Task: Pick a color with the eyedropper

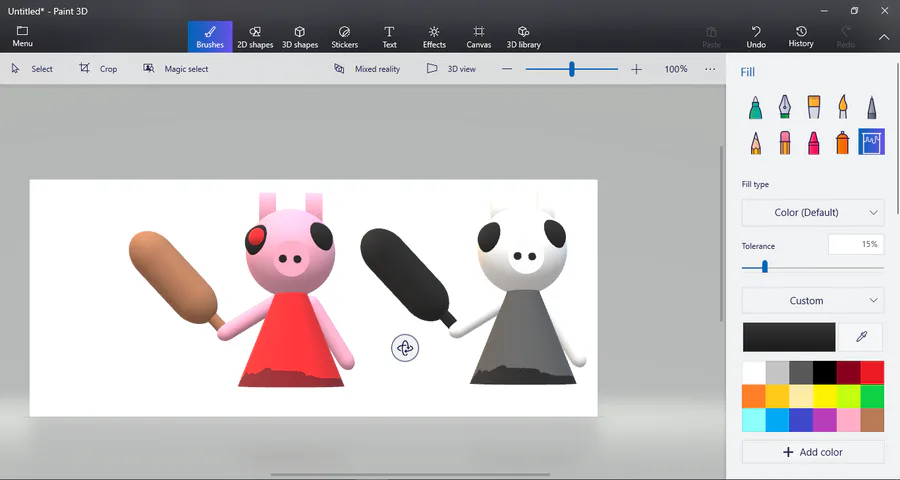Action: 861,337
